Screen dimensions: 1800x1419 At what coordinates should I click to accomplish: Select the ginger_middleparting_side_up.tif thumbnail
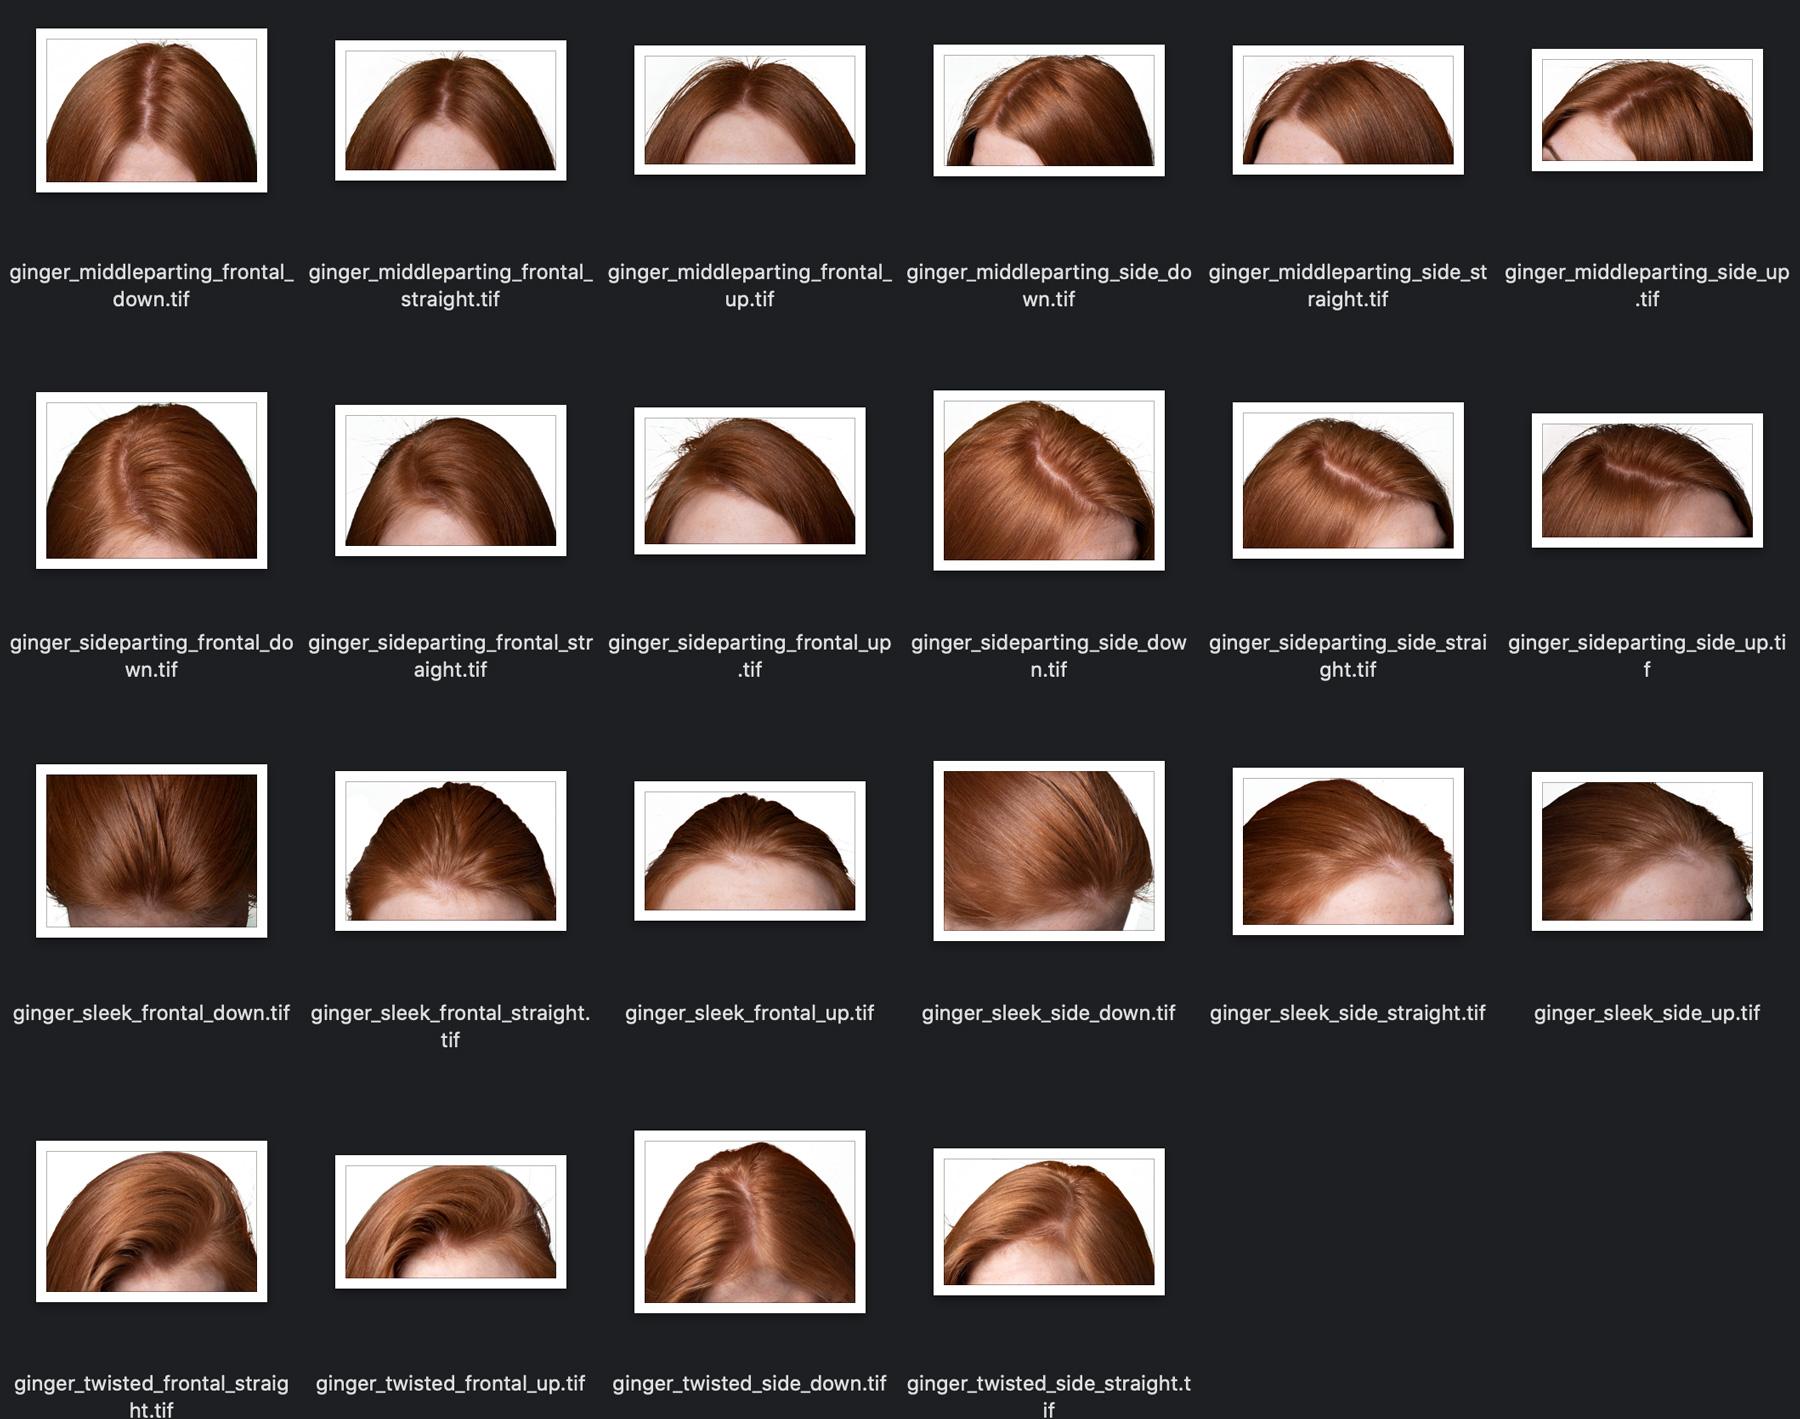pyautogui.click(x=1647, y=110)
